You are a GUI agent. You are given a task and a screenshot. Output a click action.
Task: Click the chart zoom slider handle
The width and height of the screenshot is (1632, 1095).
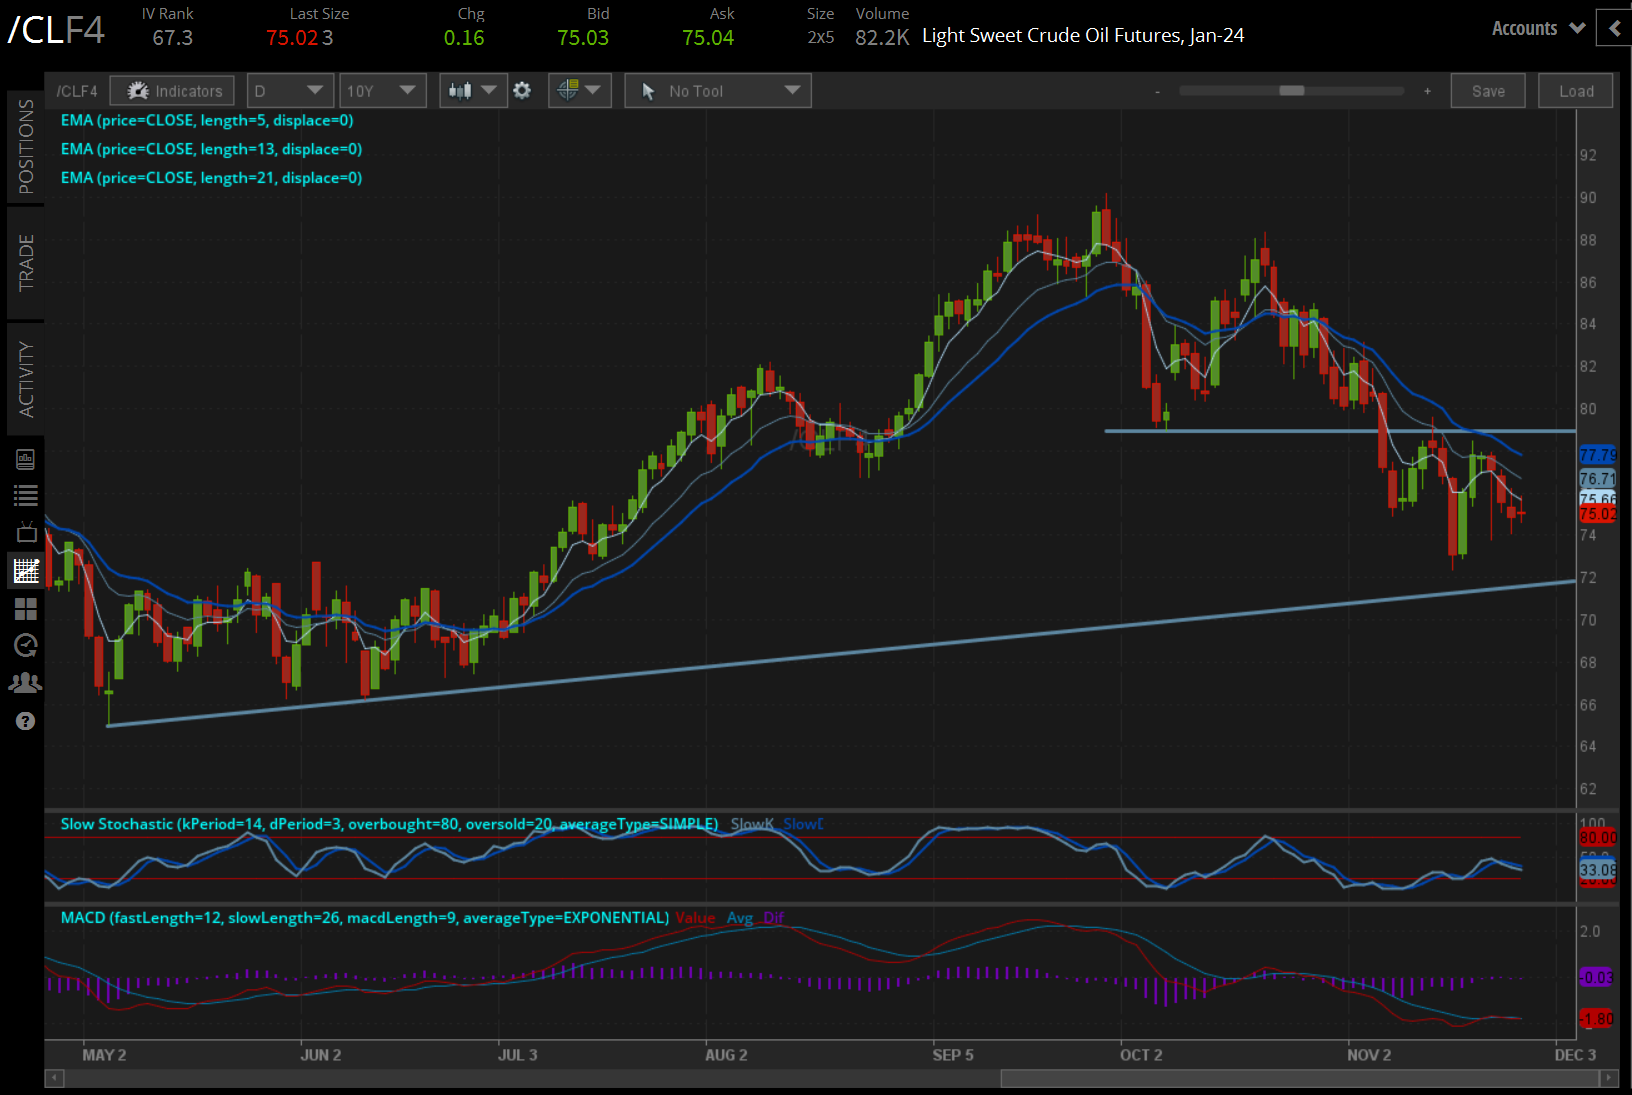pos(1291,91)
